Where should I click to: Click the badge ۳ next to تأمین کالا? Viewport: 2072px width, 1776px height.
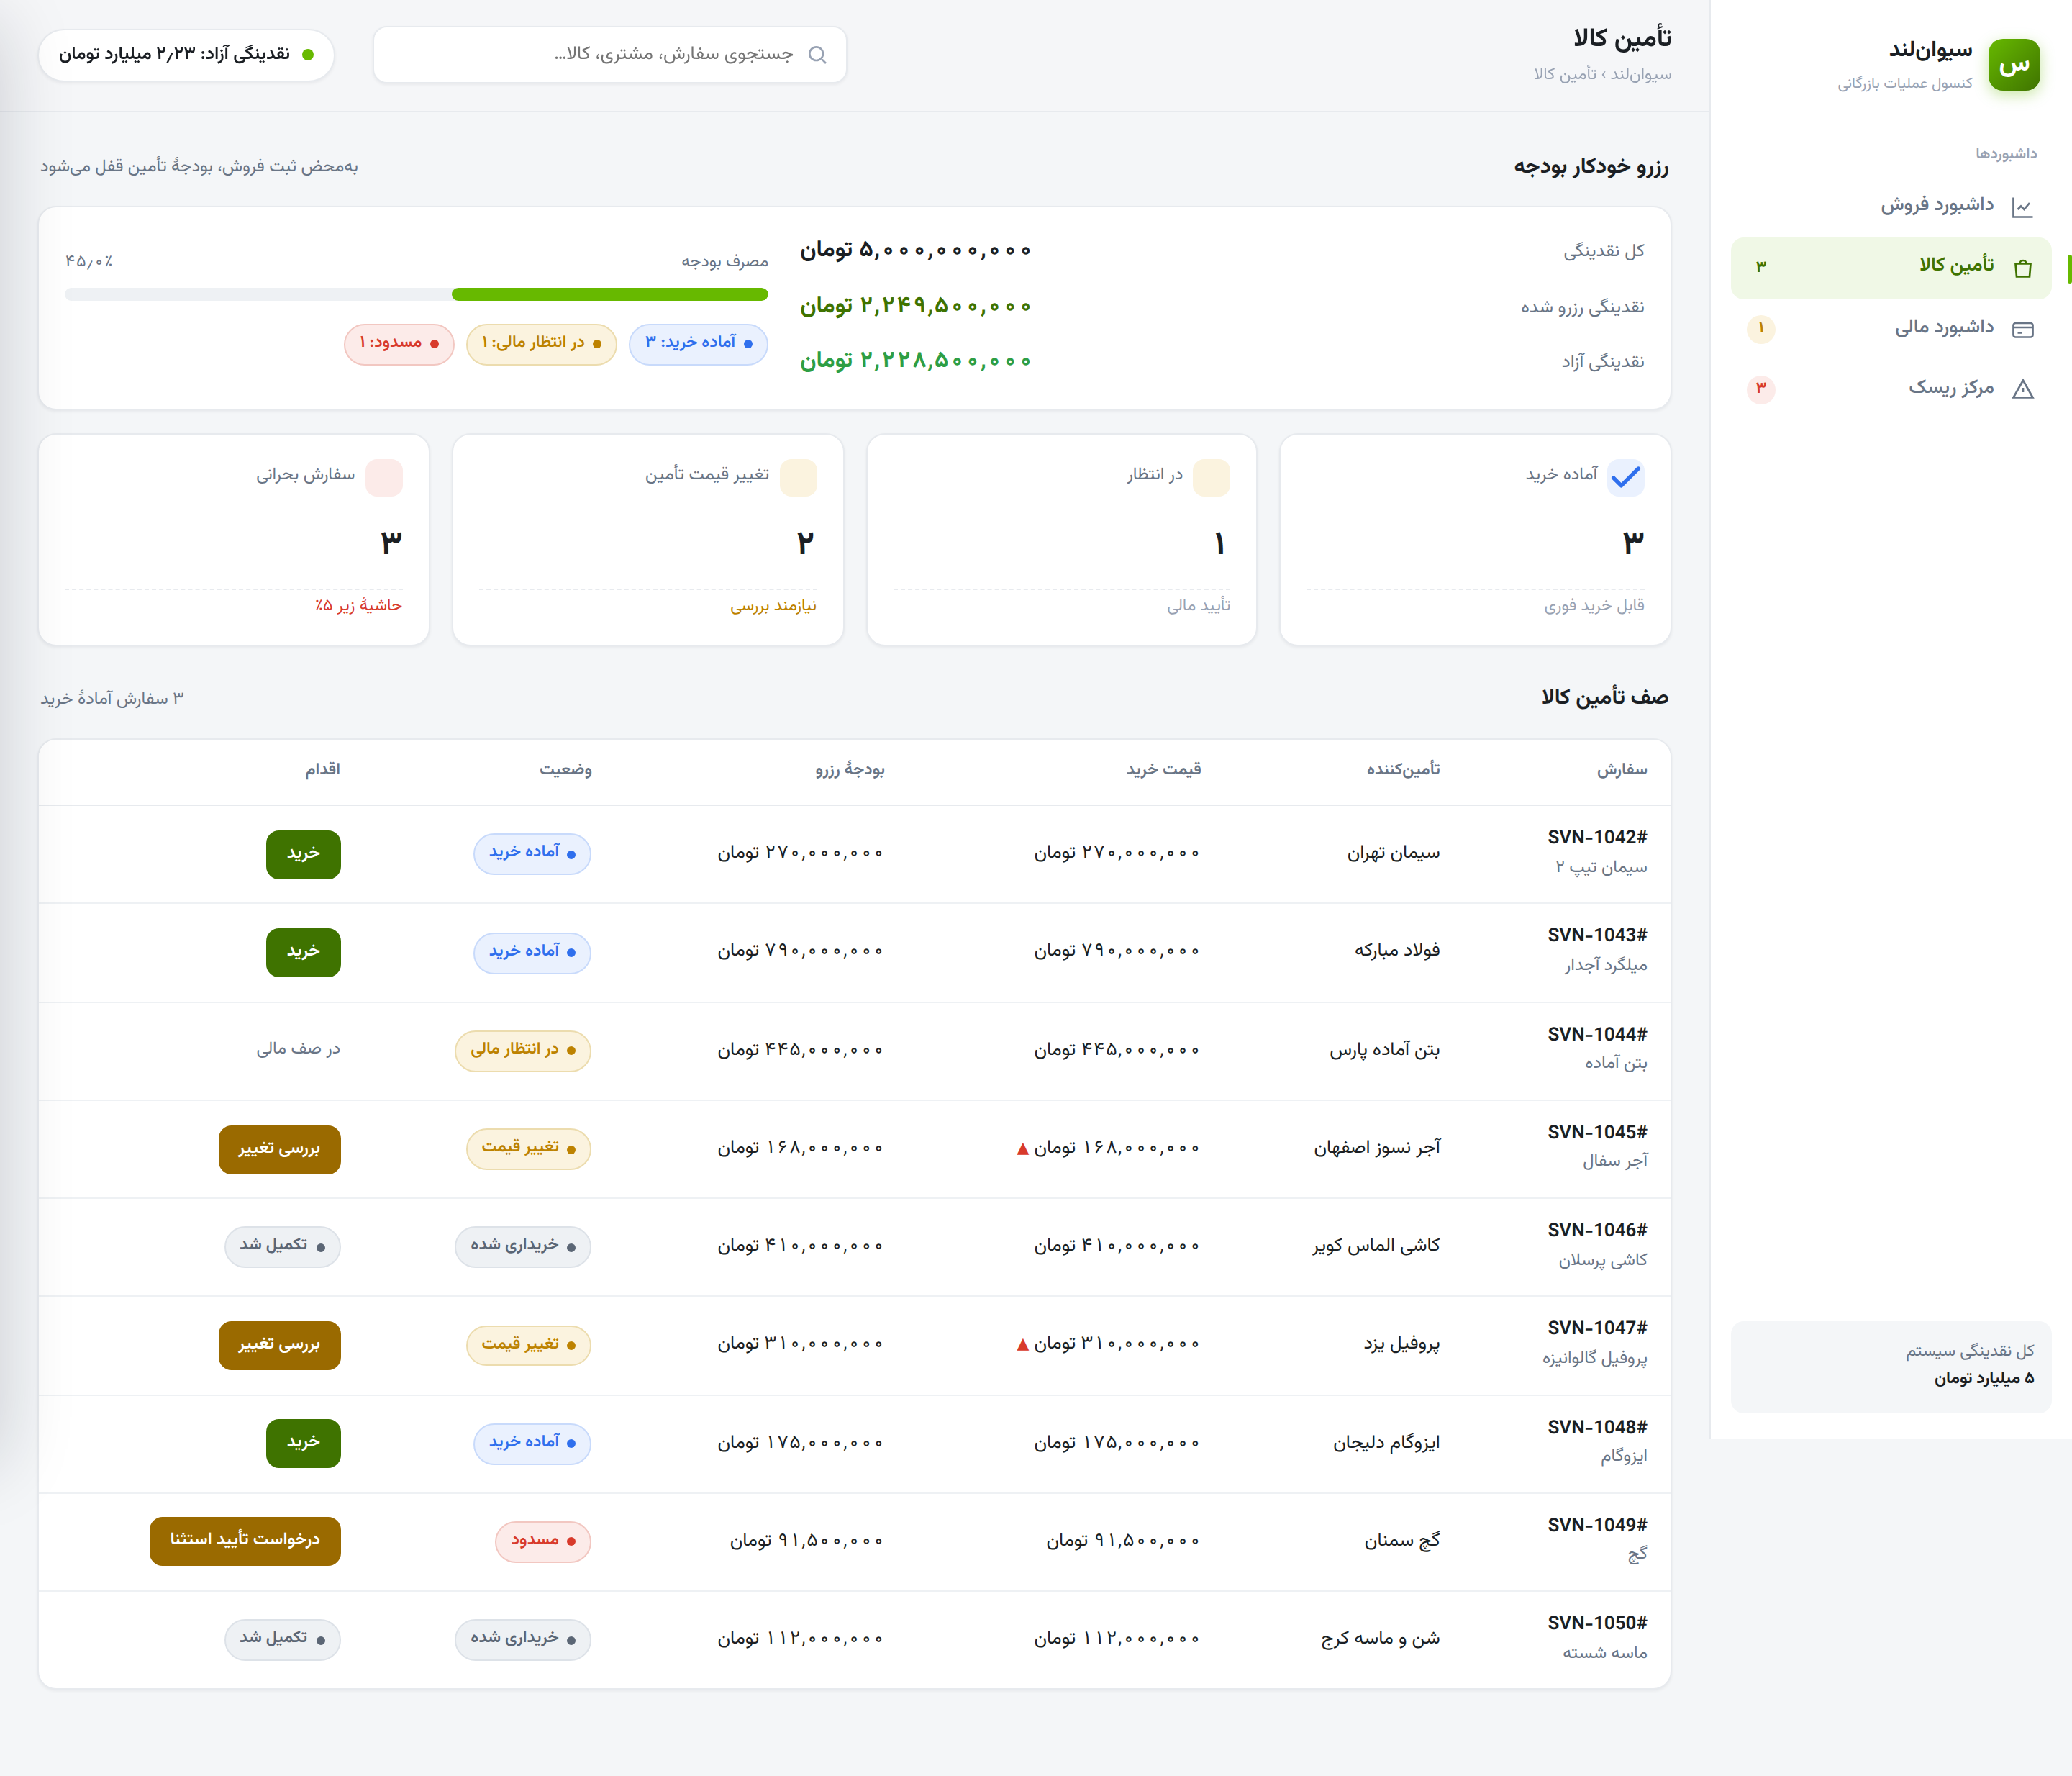tap(1761, 266)
